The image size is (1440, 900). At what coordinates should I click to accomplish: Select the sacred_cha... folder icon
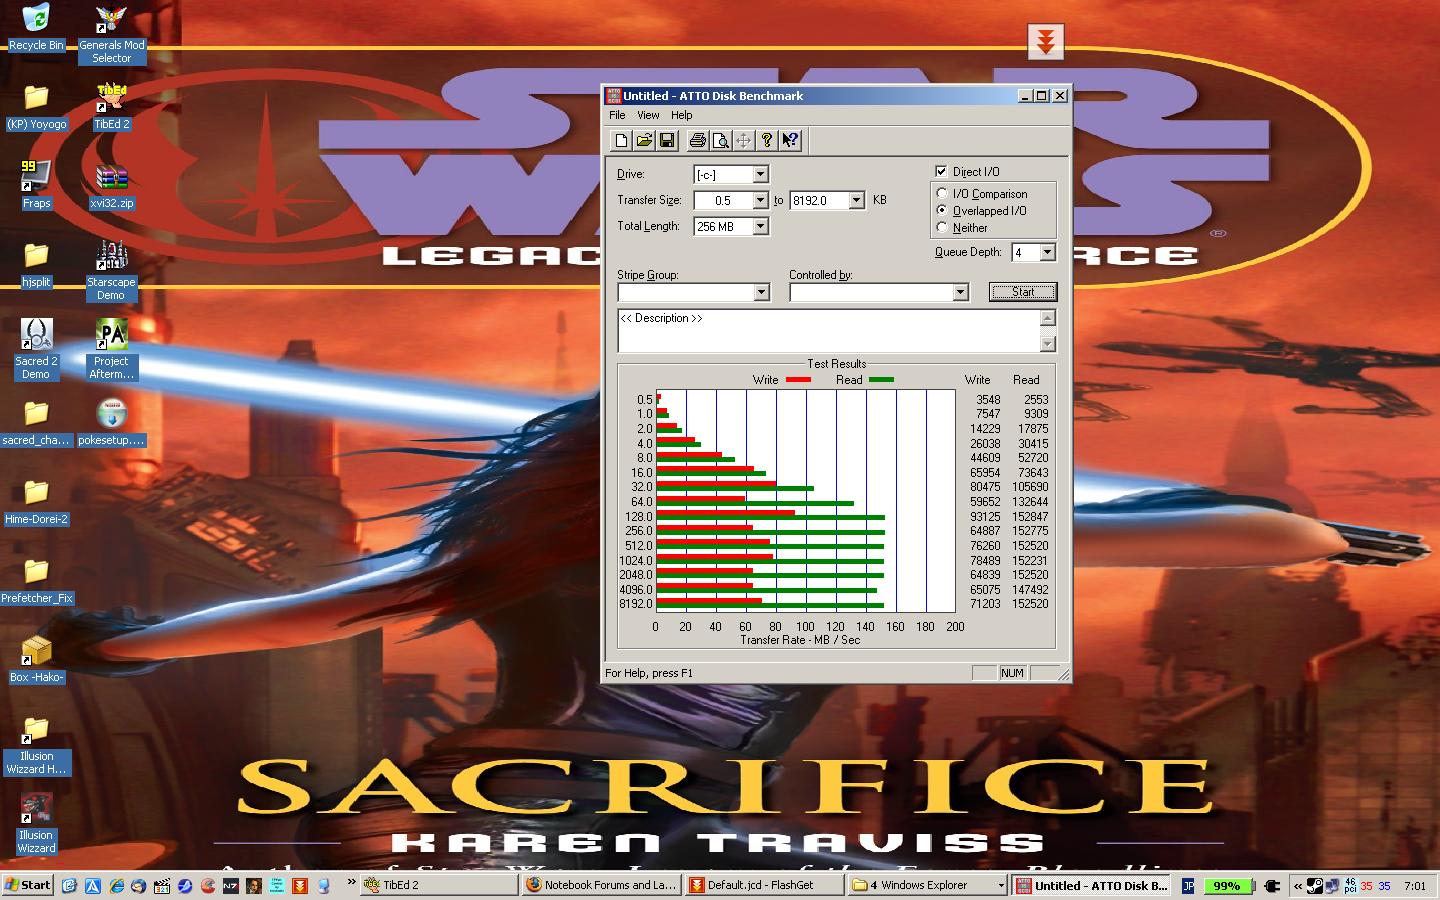tap(36, 422)
